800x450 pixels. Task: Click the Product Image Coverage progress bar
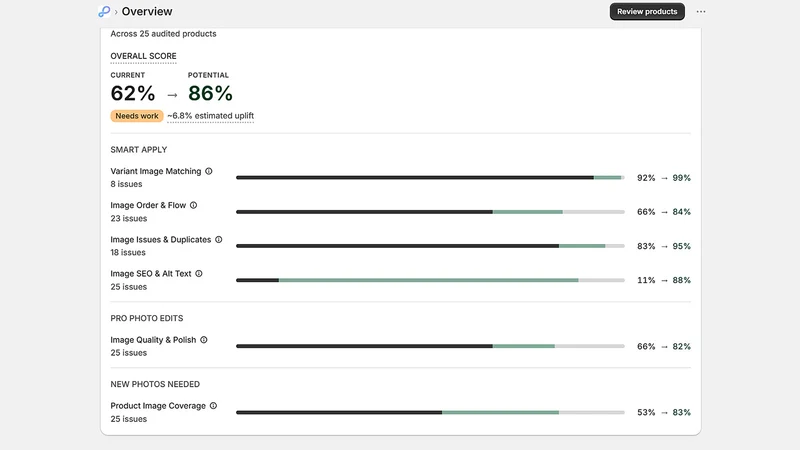[x=430, y=412]
